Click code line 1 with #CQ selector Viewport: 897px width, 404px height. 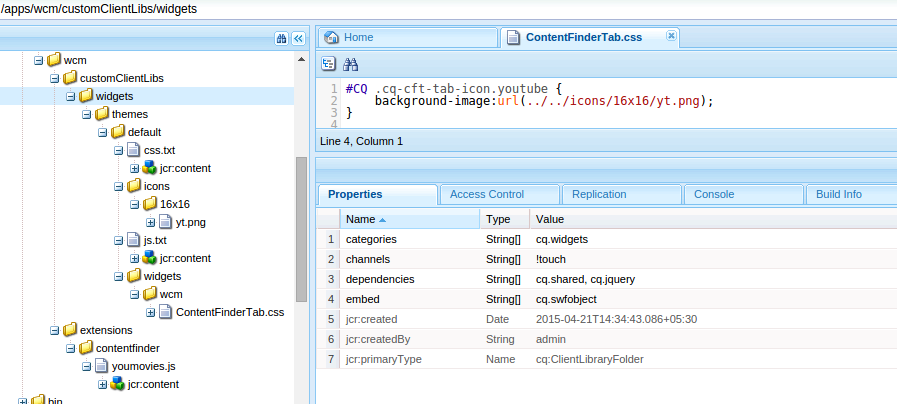point(454,89)
